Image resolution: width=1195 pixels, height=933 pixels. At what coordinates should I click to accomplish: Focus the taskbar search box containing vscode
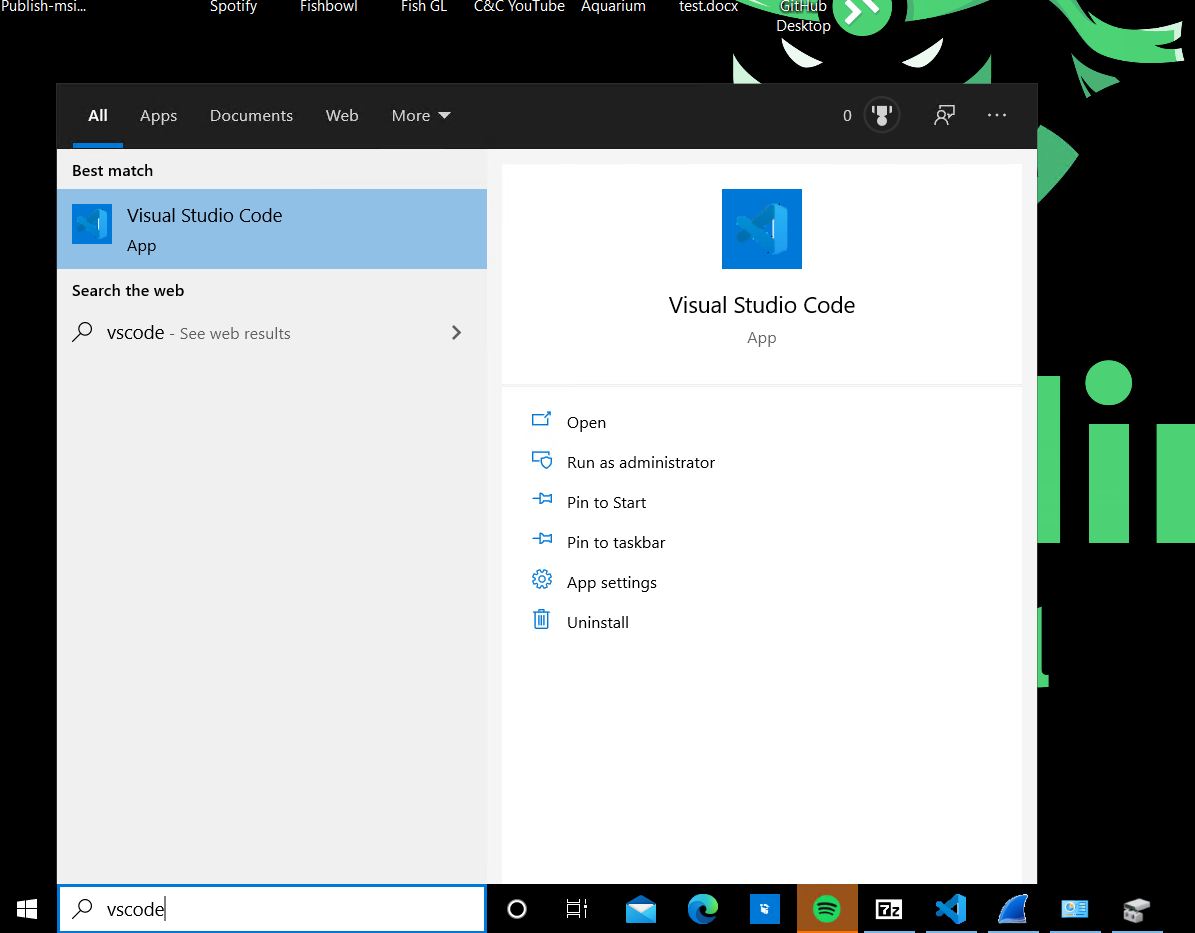(272, 909)
